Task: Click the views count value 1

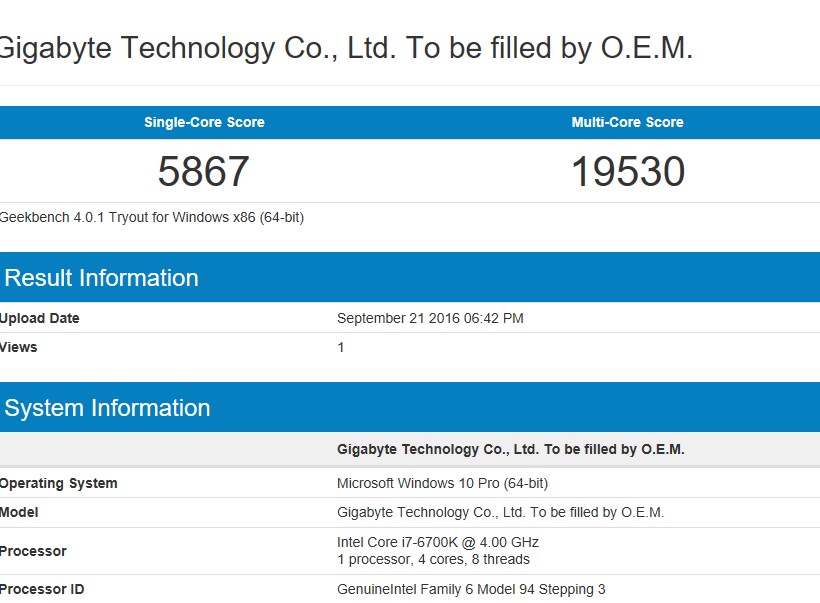Action: coord(340,347)
